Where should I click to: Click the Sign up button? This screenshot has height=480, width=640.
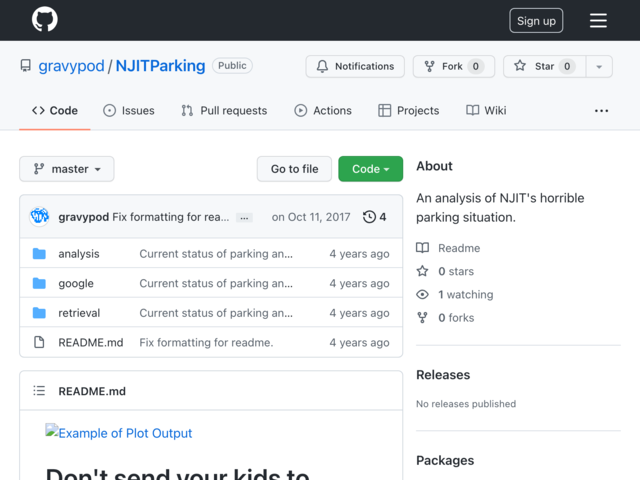tap(536, 20)
